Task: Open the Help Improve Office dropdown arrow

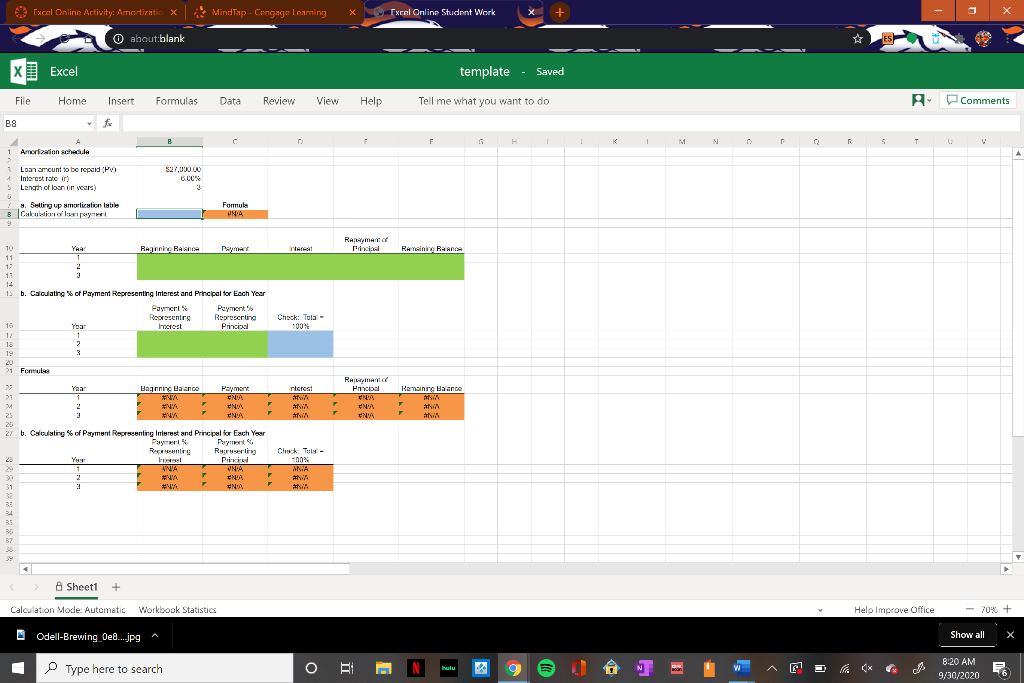Action: click(820, 609)
